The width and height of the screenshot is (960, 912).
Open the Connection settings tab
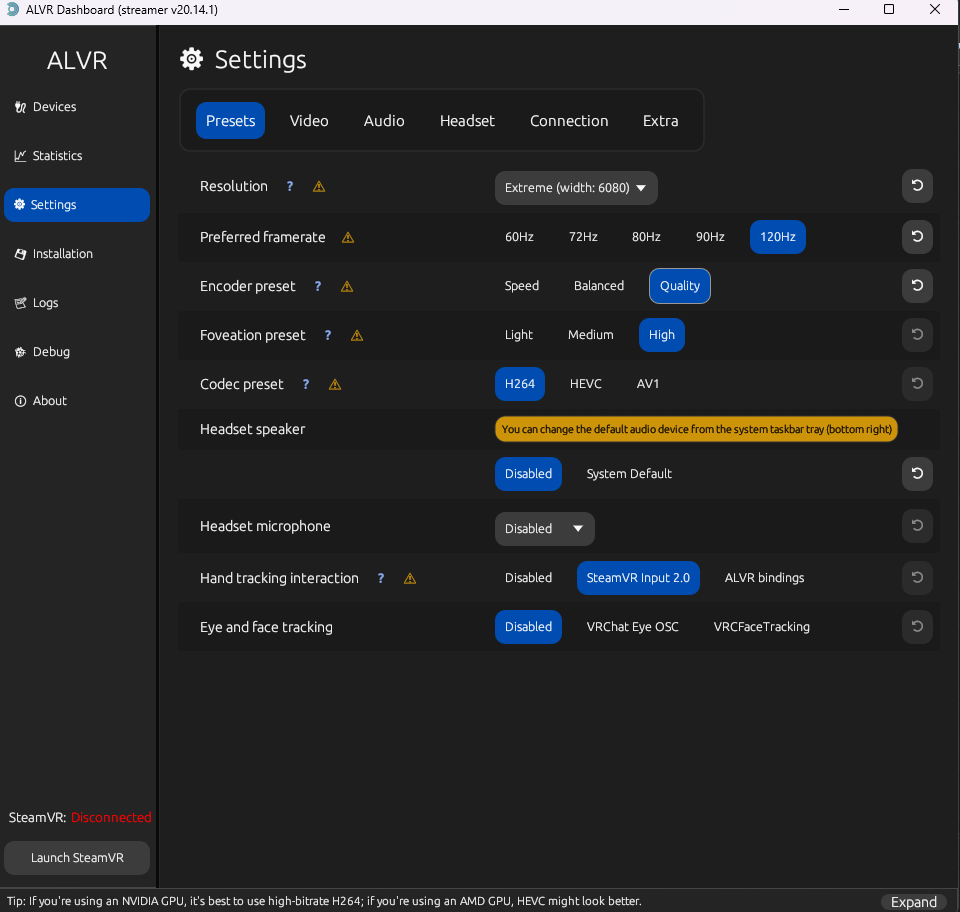[x=569, y=121]
